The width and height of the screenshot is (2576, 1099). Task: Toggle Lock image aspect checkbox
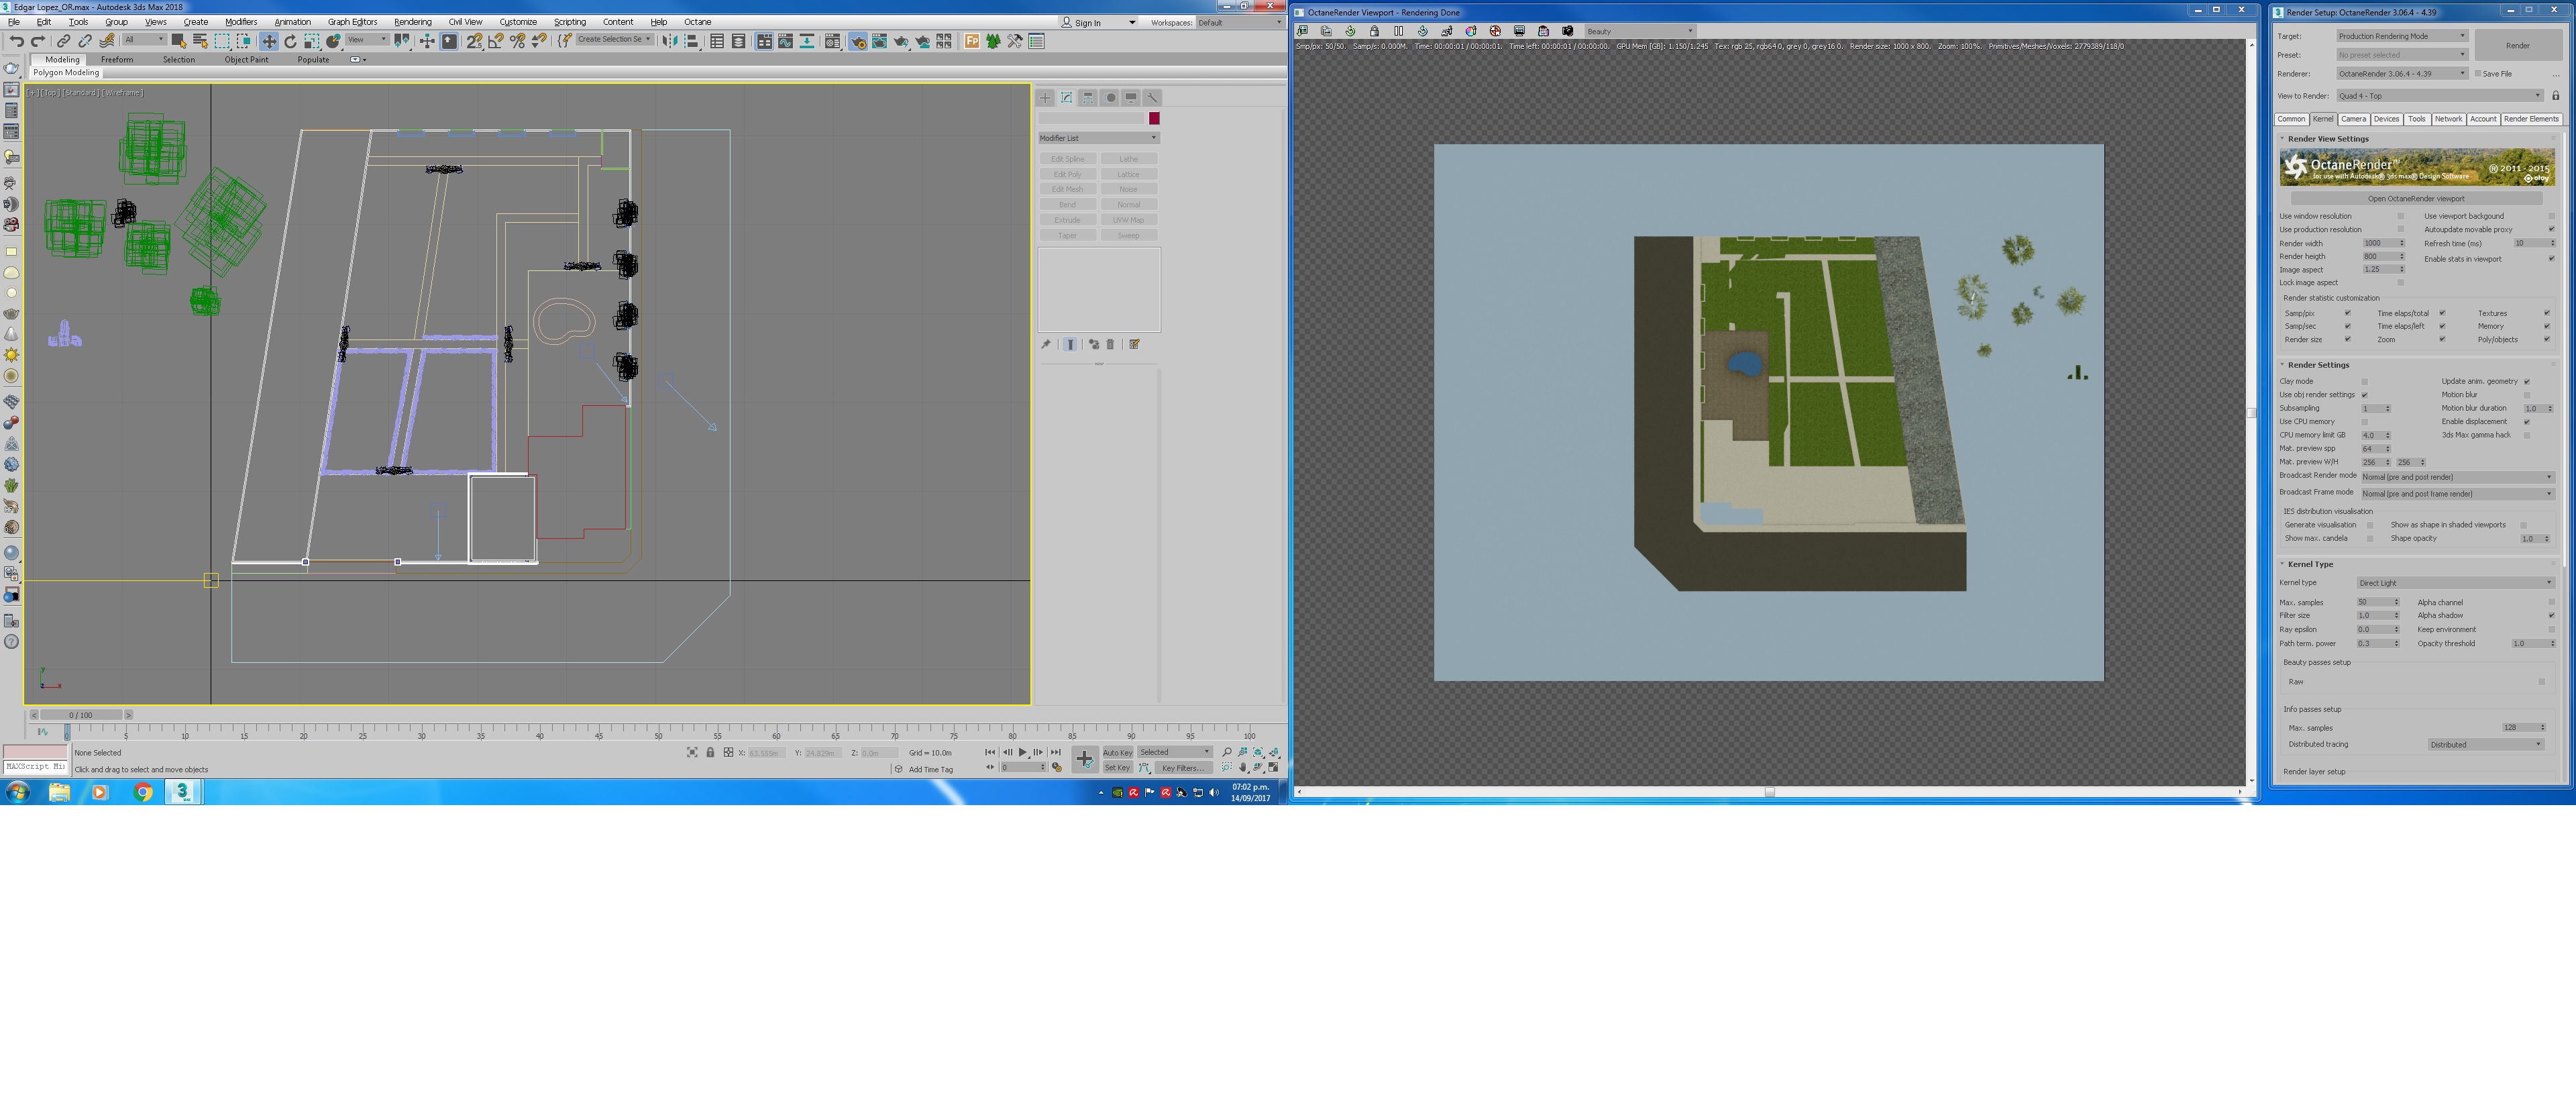tap(2400, 283)
